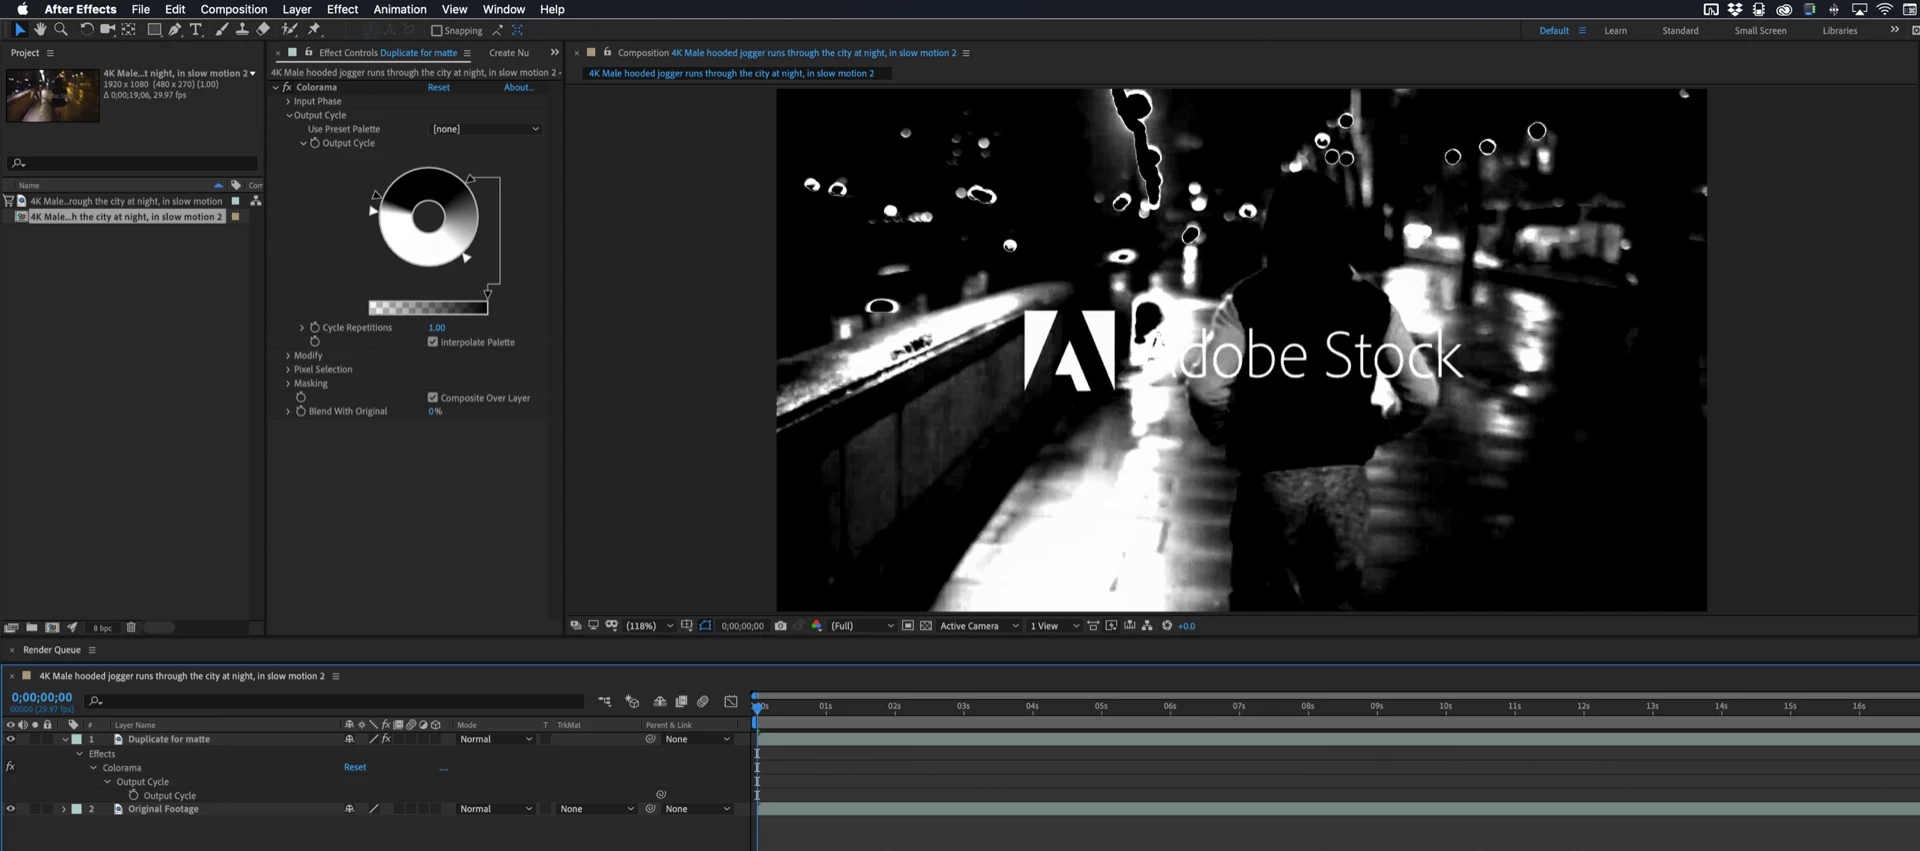Image resolution: width=1920 pixels, height=851 pixels.
Task: Select the Selection arrow tool
Action: pyautogui.click(x=20, y=30)
